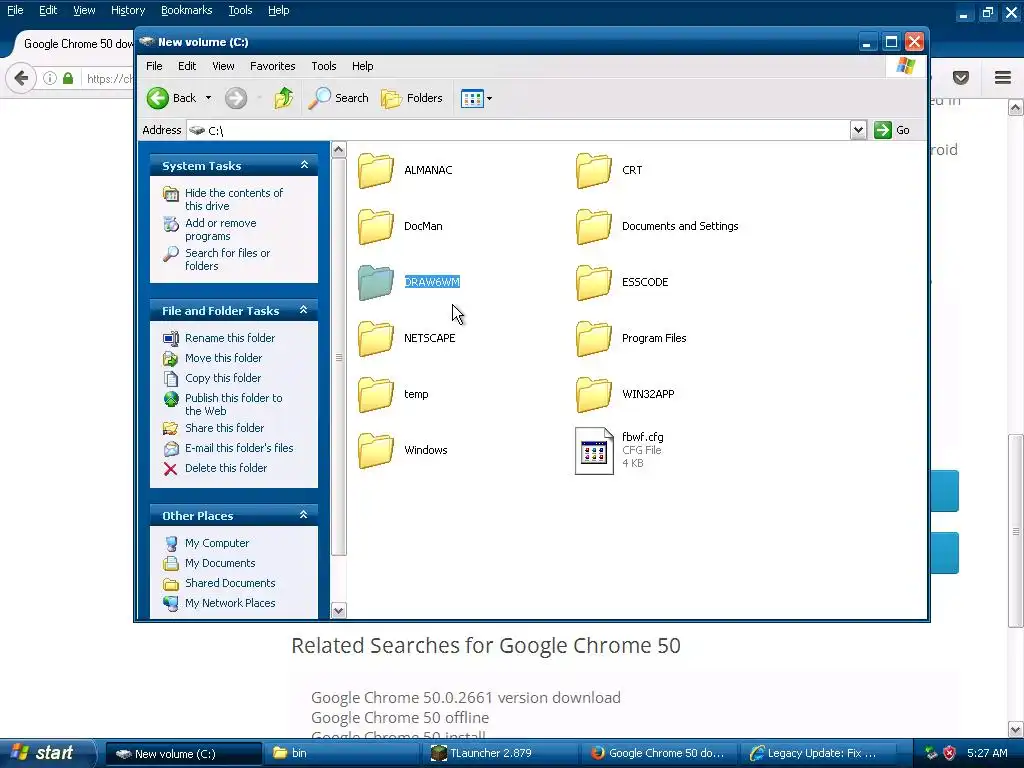Viewport: 1024px width, 768px height.
Task: Click the grayed Forward arrow button
Action: [x=236, y=98]
